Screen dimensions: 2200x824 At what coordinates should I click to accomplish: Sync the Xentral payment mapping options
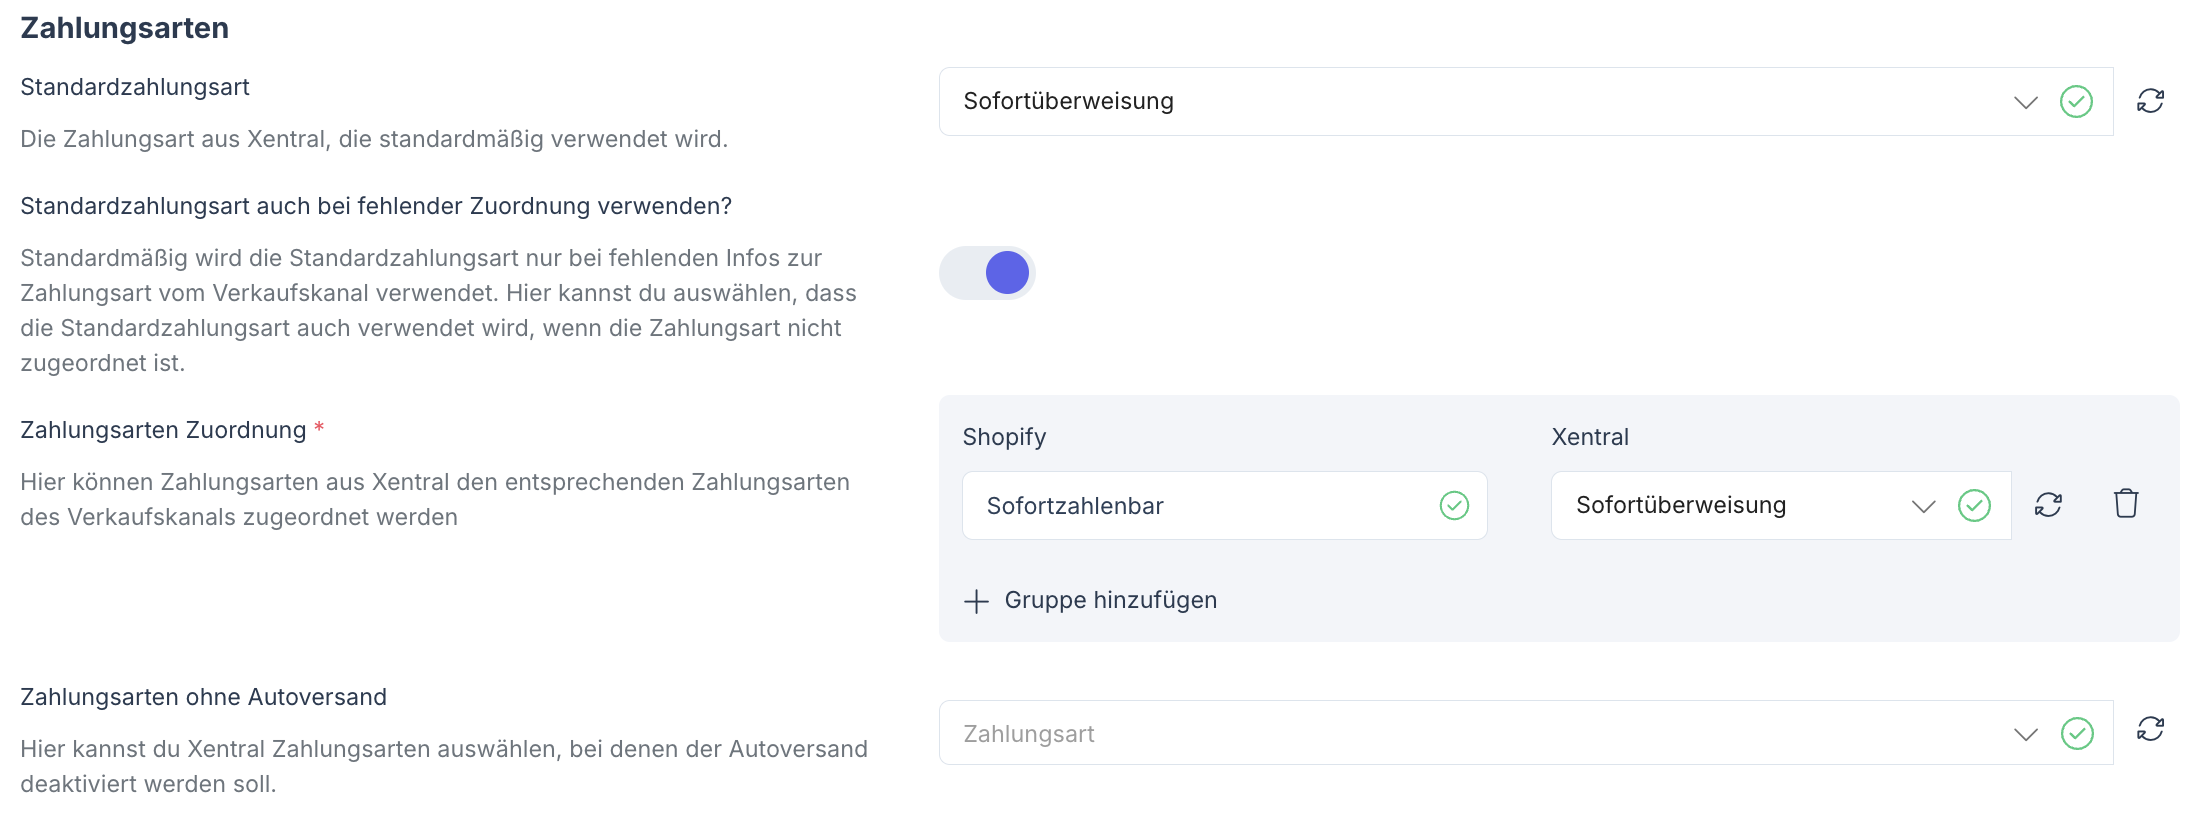pos(2048,505)
